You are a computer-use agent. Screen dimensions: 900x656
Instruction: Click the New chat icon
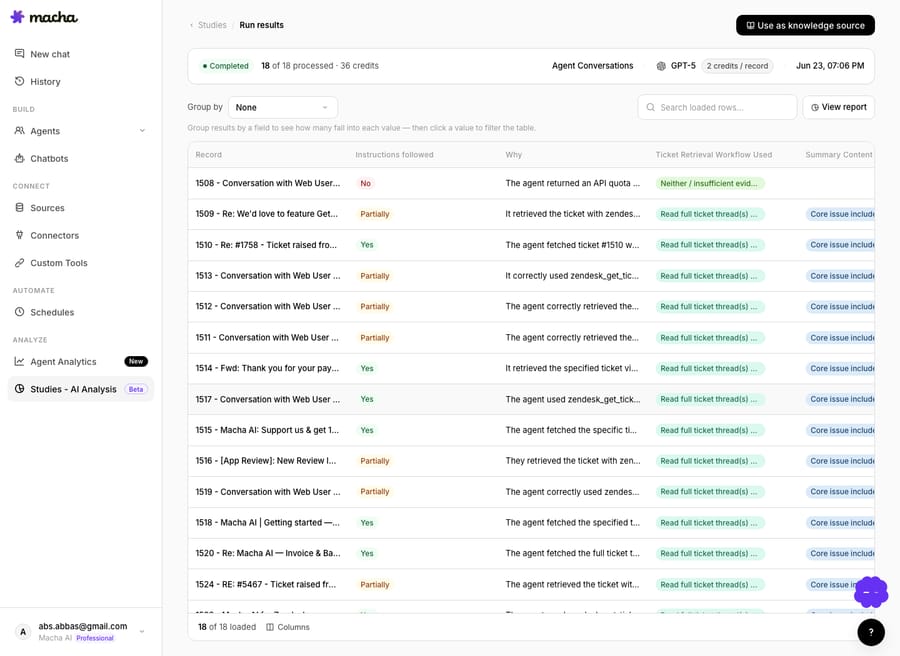point(20,53)
